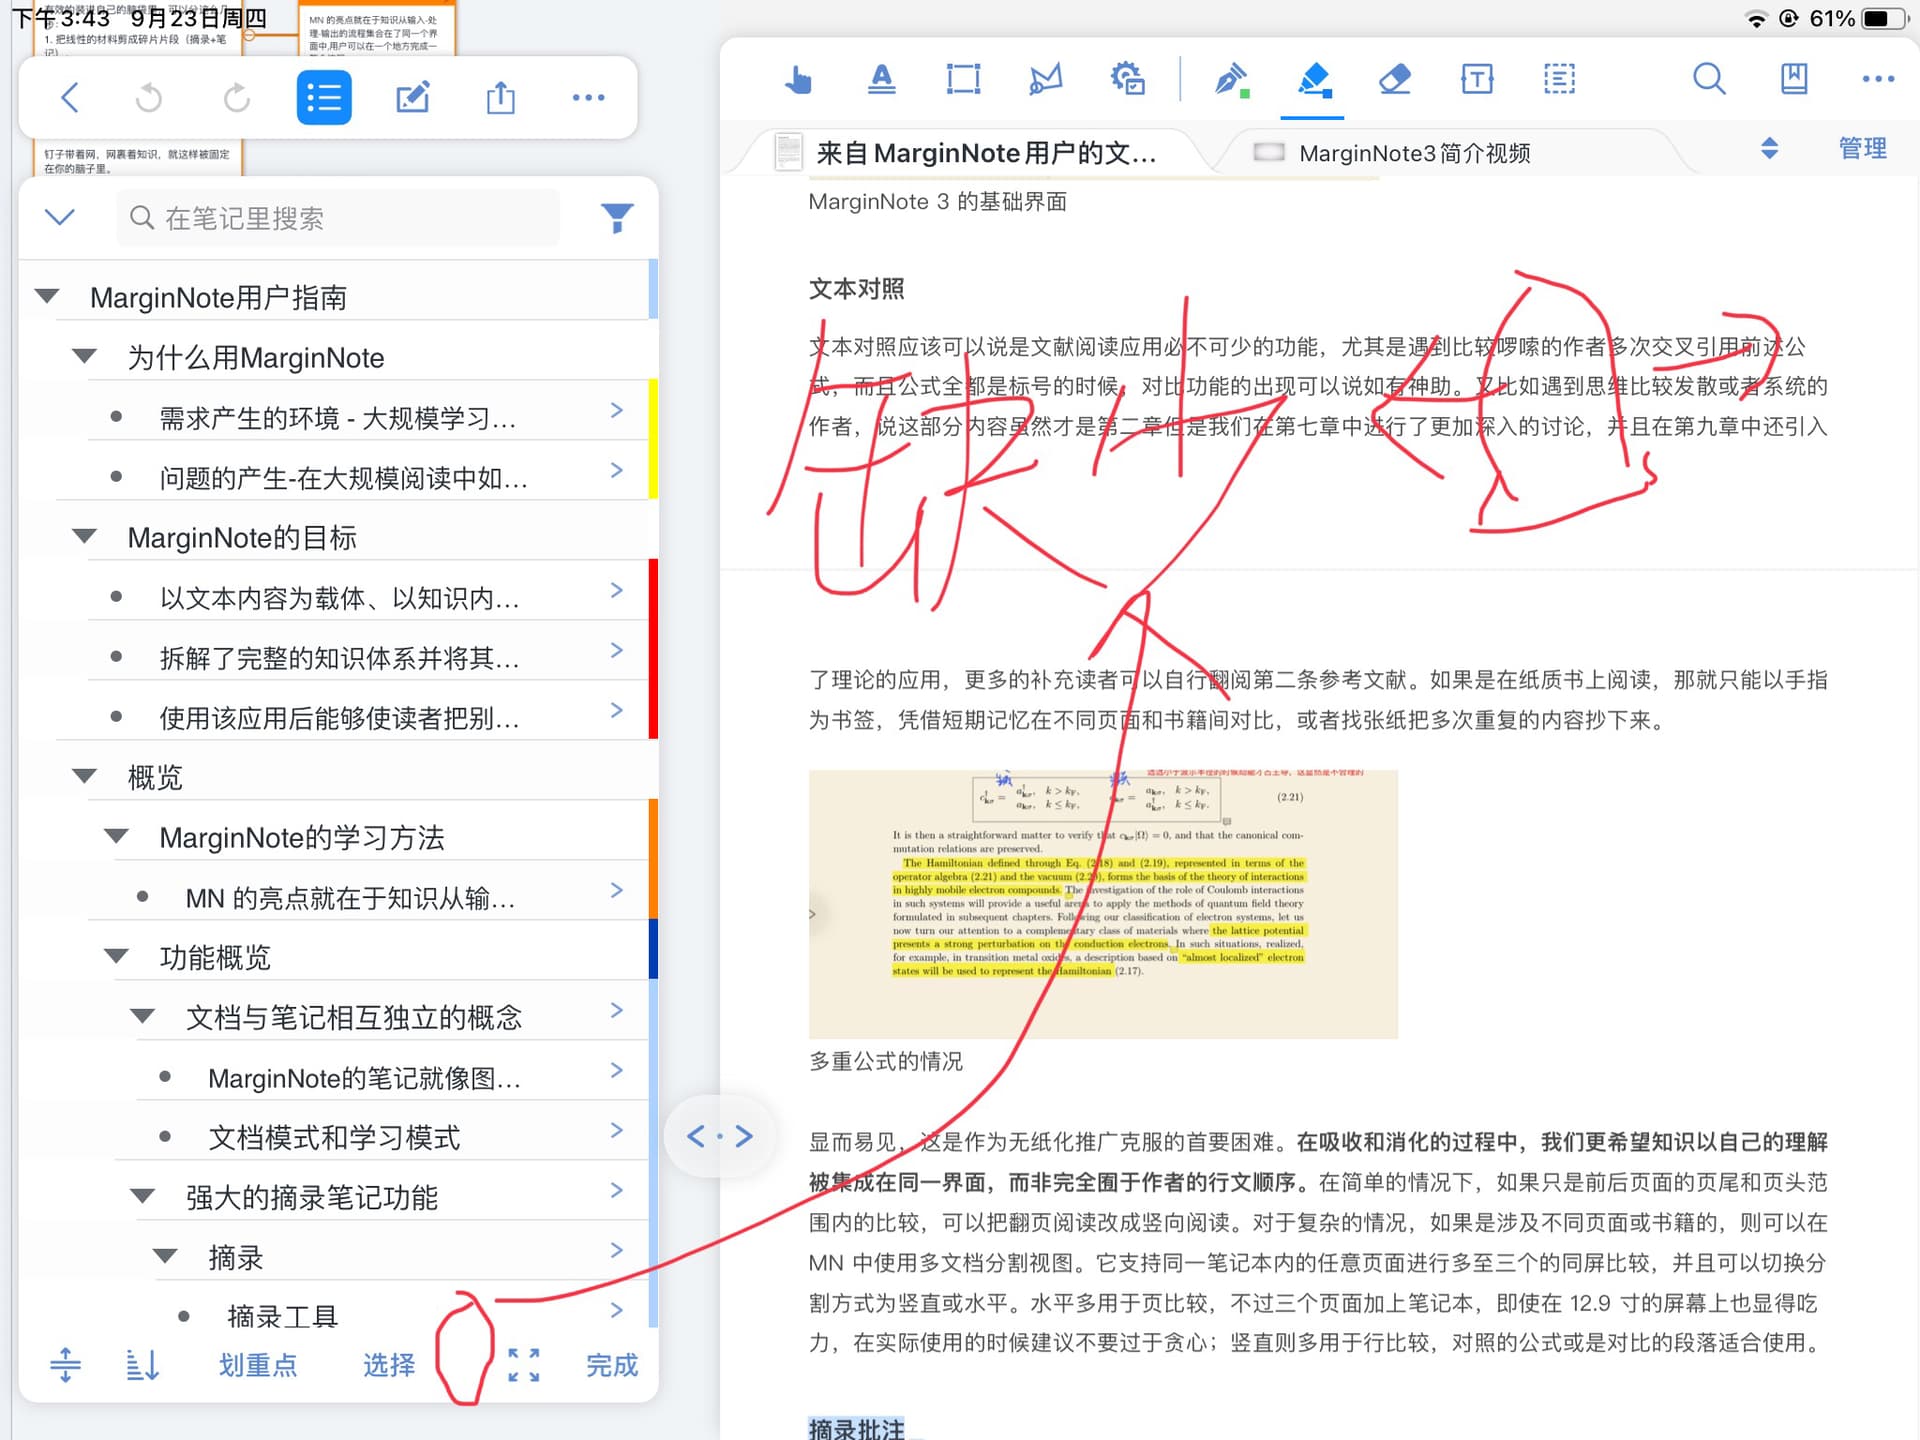1920x1440 pixels.
Task: Switch to MarginNote3简介视频 tab
Action: [x=1415, y=153]
